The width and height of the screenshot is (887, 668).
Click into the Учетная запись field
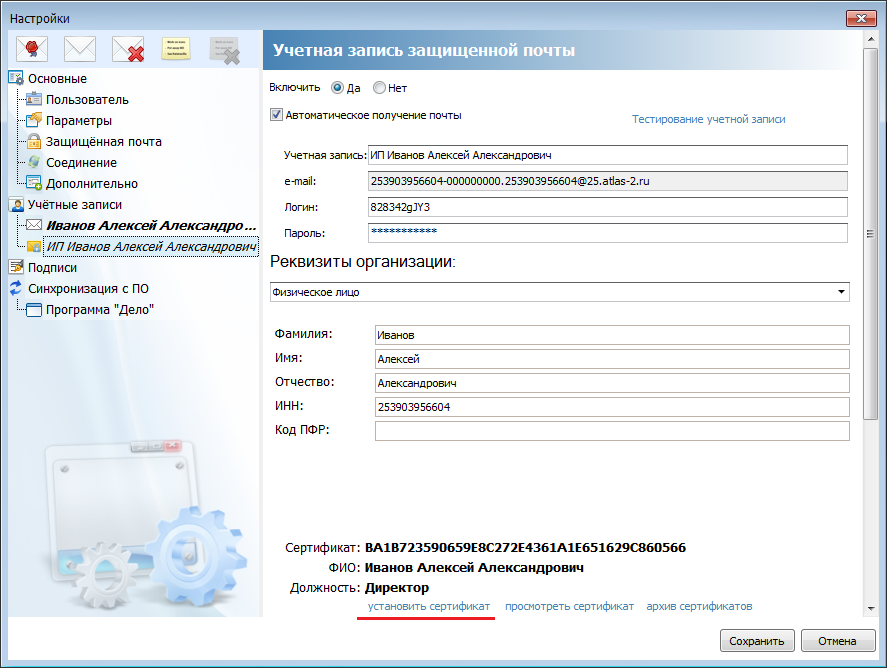(x=608, y=155)
